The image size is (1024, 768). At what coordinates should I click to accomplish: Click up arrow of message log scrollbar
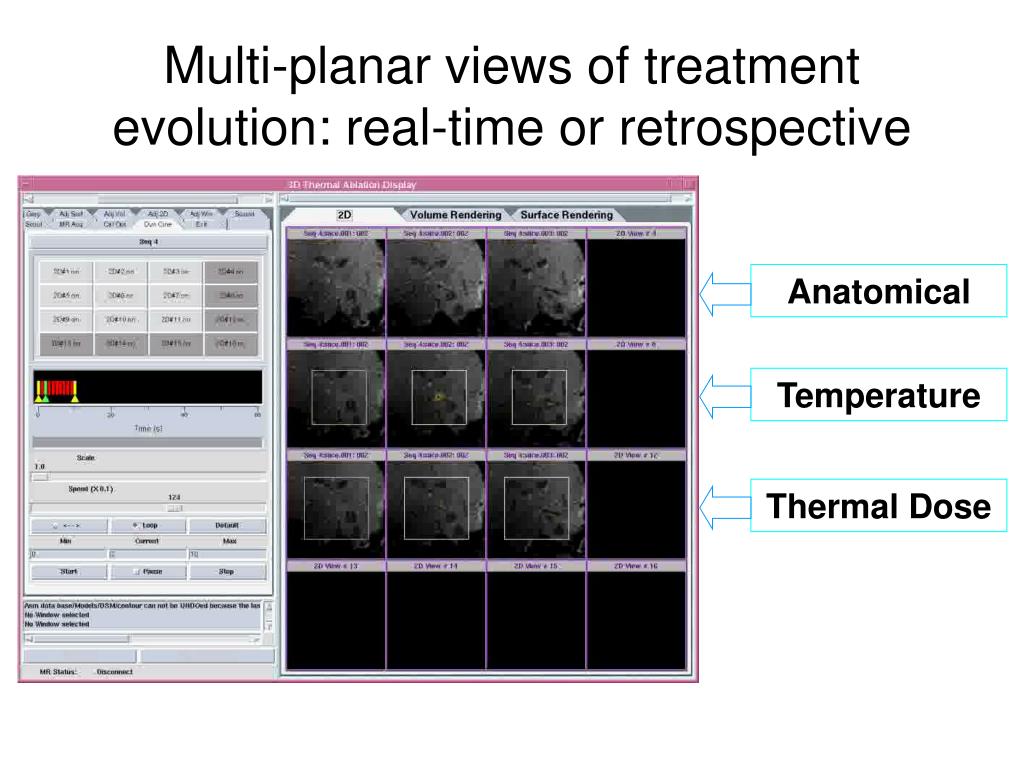click(268, 607)
